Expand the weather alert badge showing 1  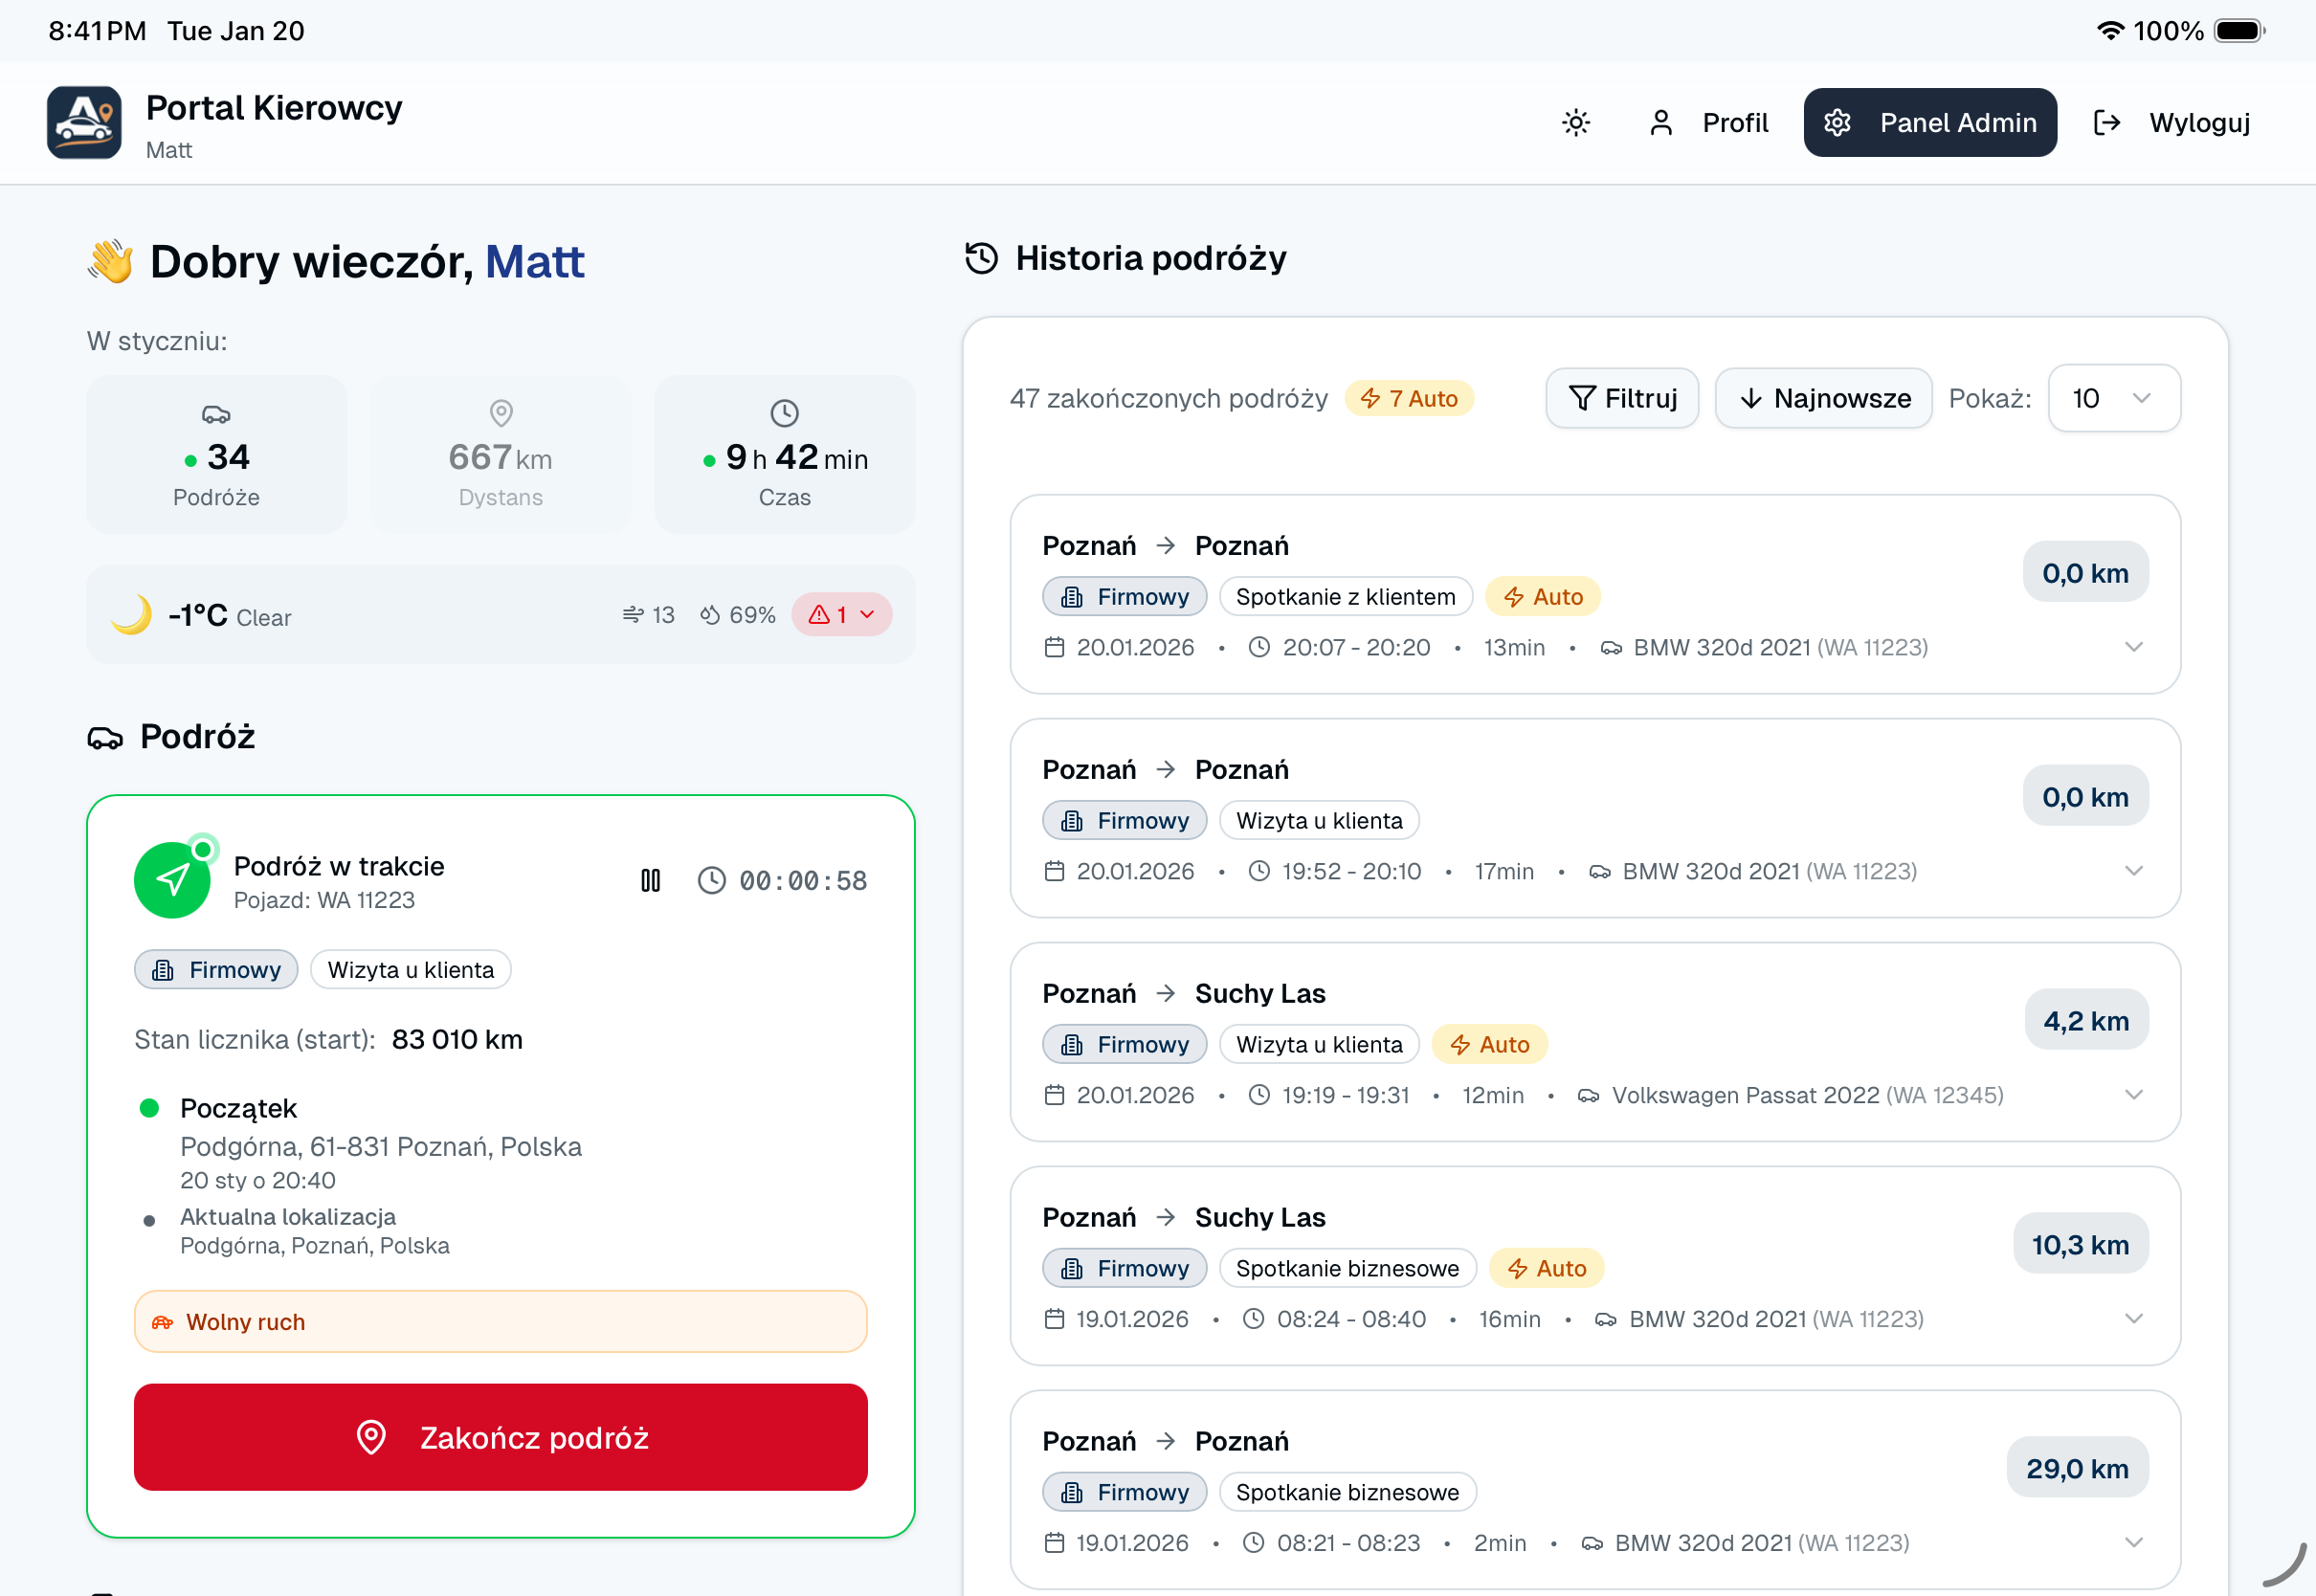(x=841, y=614)
